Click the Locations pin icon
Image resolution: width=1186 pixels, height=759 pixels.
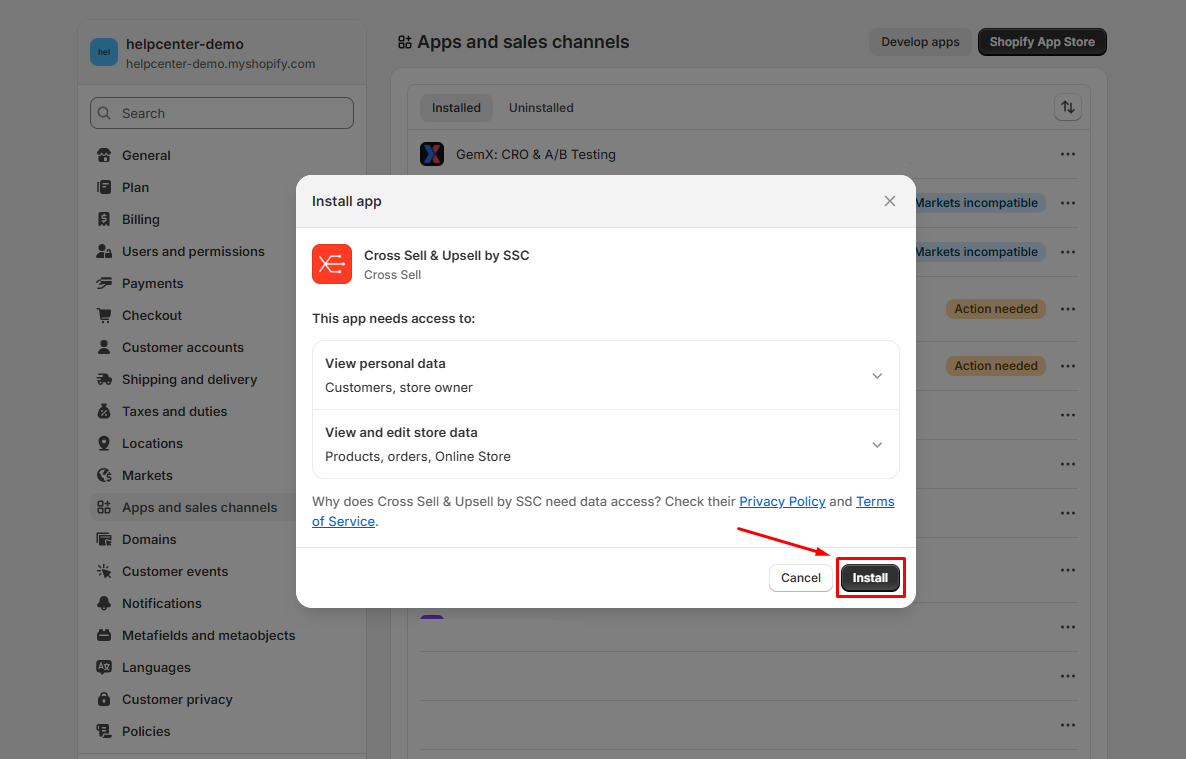coord(104,443)
